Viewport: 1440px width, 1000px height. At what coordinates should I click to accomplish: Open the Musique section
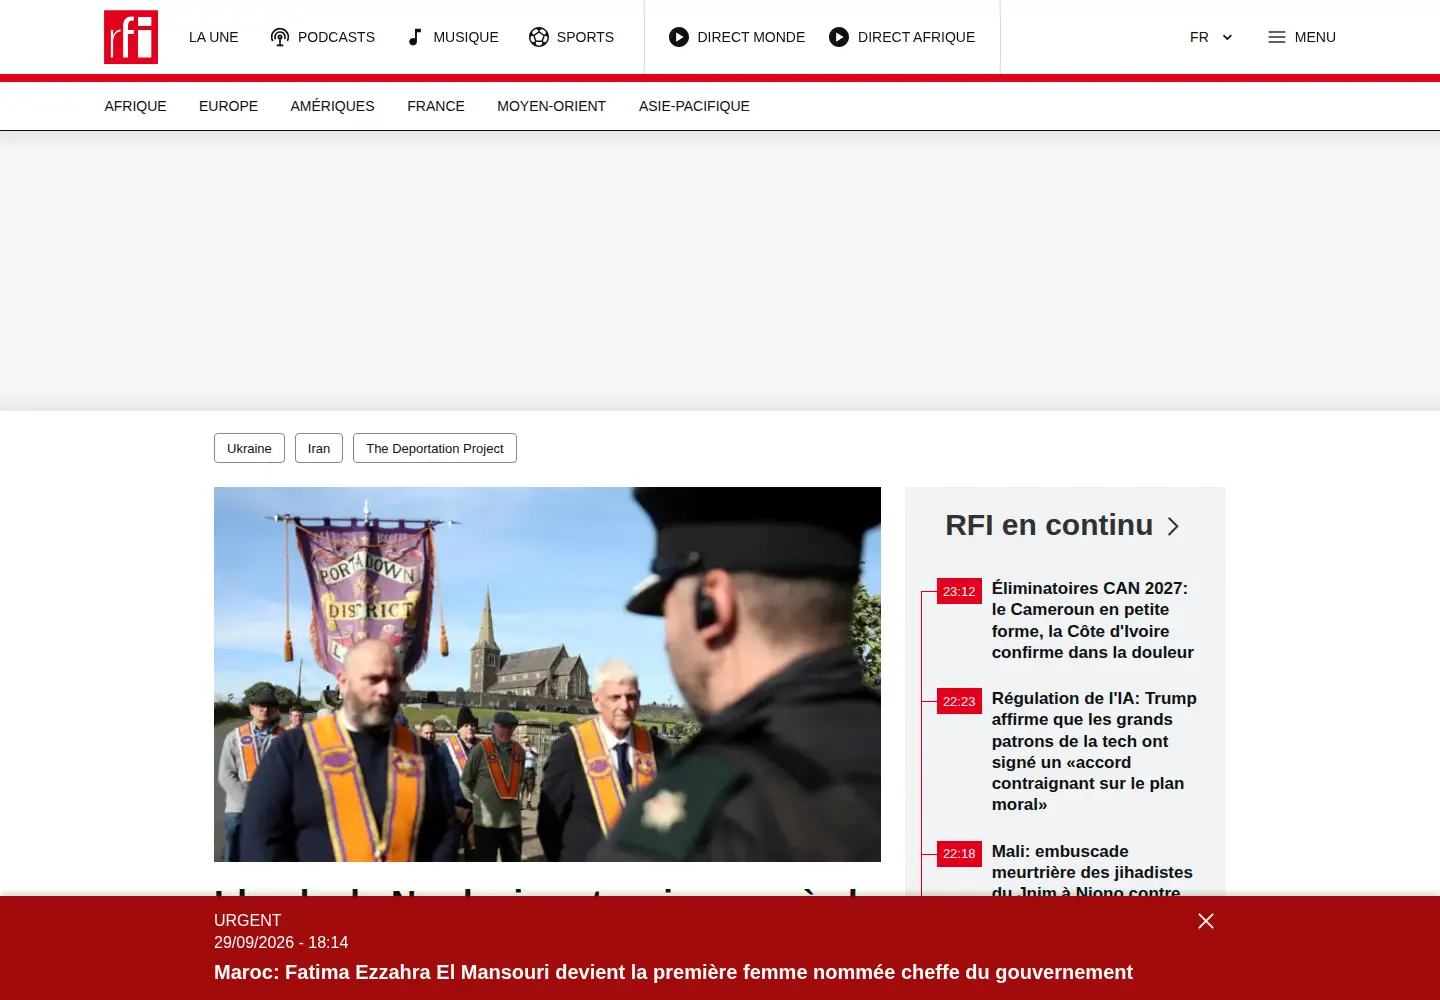[x=453, y=37]
